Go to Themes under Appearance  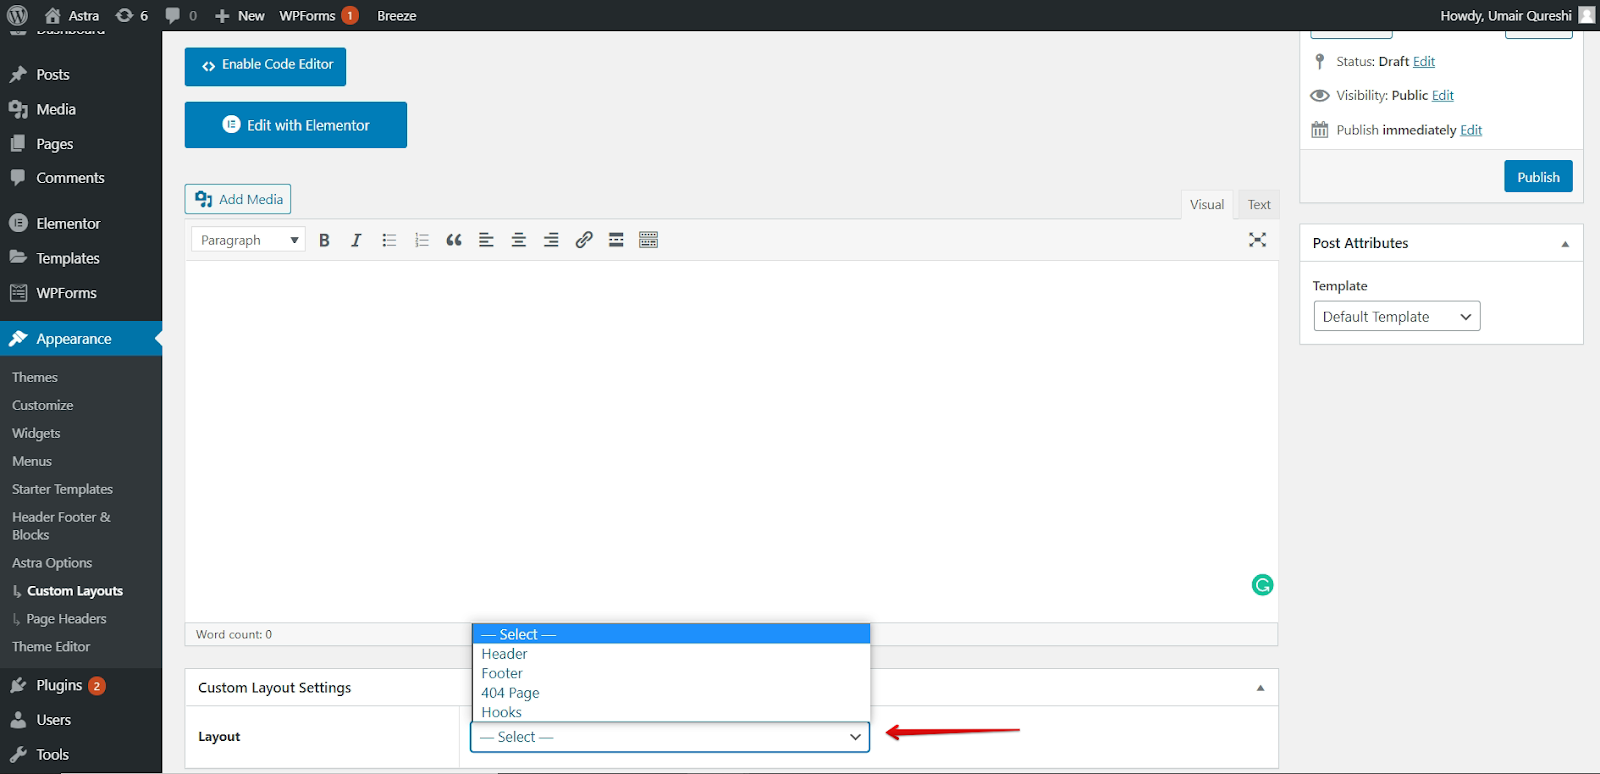click(35, 377)
